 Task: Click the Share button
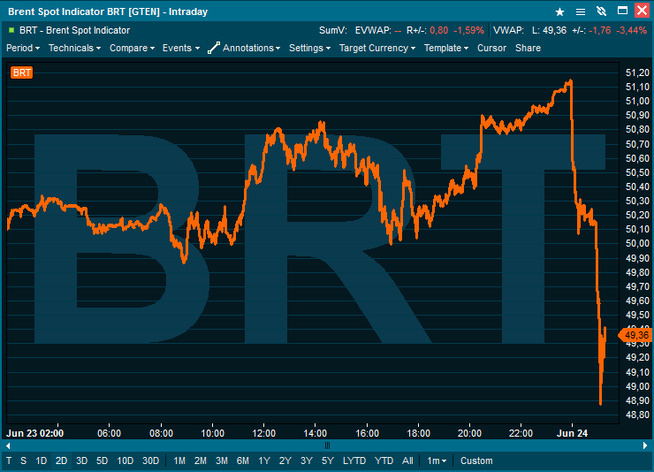[x=528, y=48]
